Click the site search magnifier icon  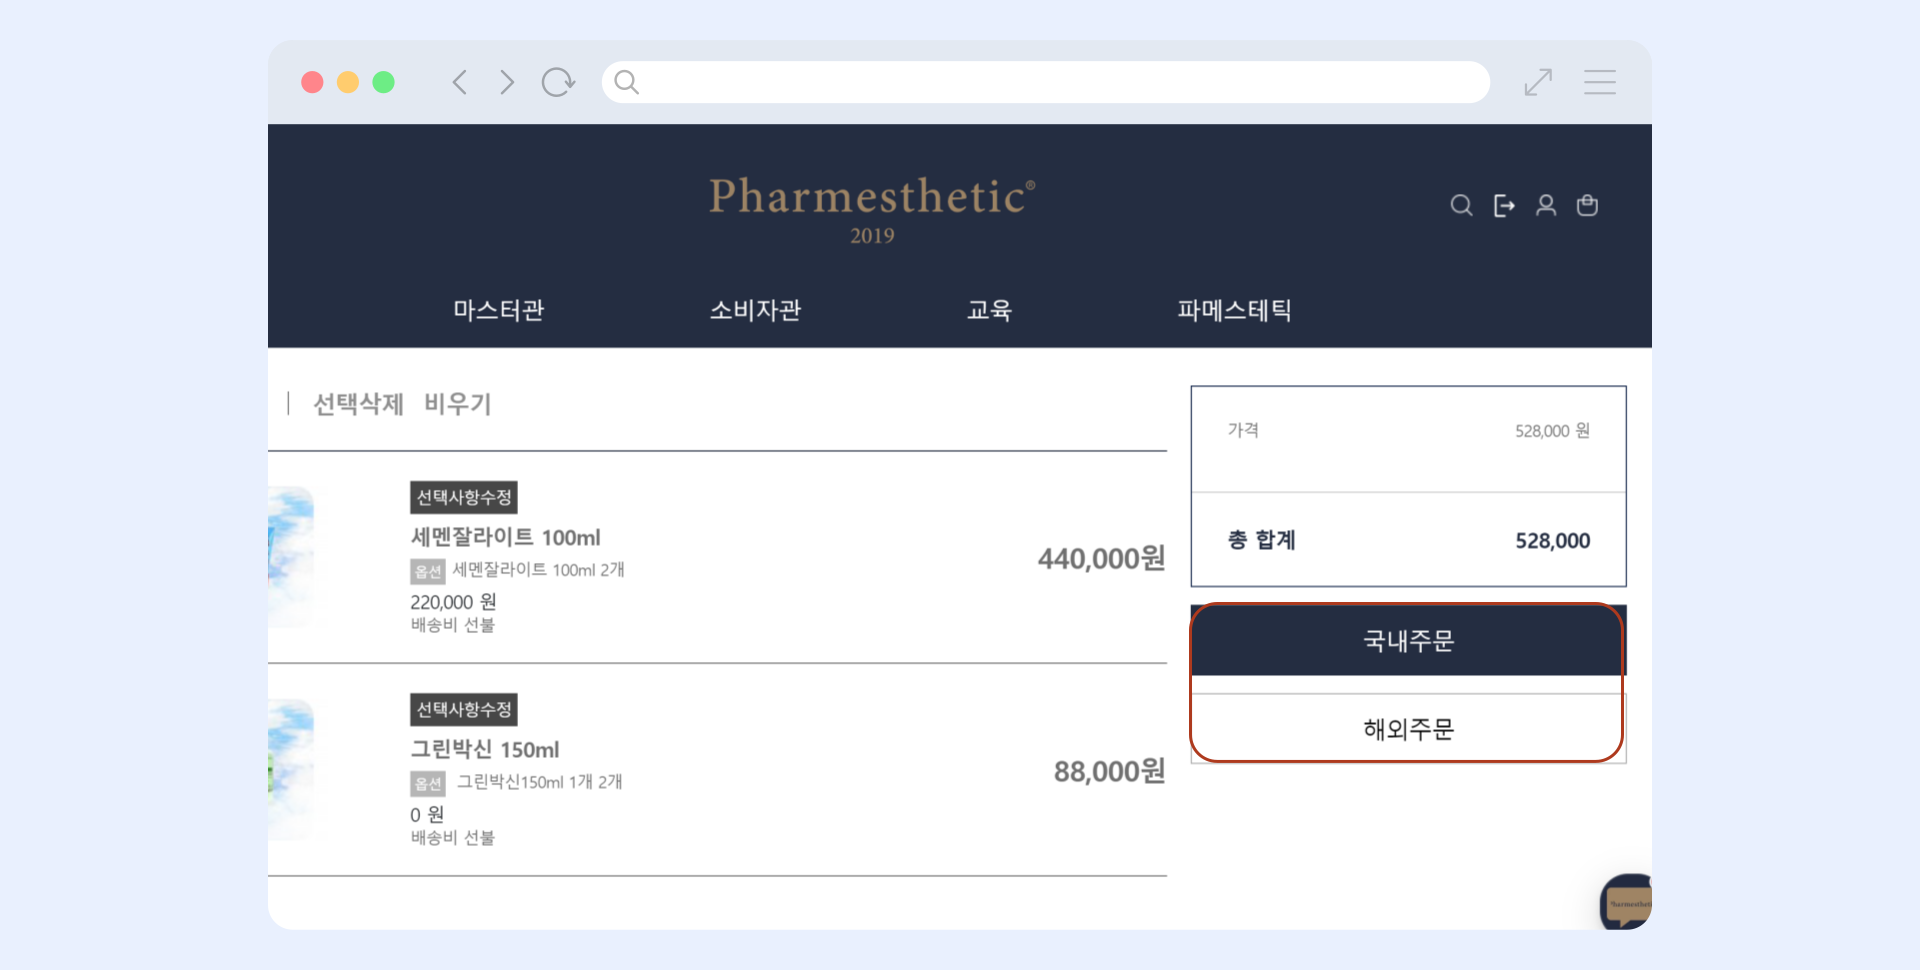(1461, 206)
